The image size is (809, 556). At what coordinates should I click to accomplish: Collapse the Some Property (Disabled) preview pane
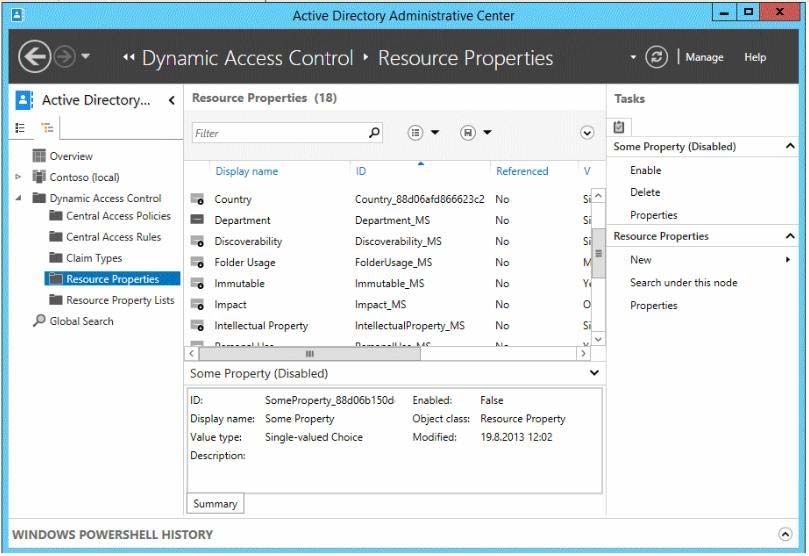click(594, 372)
